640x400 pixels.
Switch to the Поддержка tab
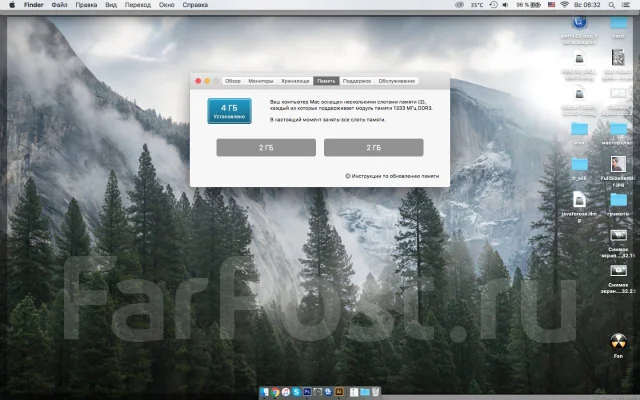click(357, 81)
